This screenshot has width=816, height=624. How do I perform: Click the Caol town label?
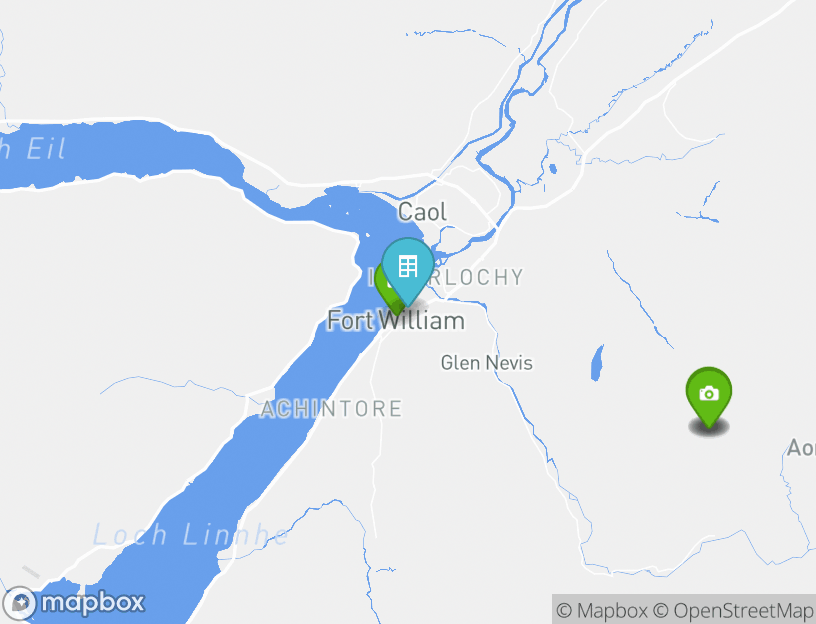coord(422,212)
